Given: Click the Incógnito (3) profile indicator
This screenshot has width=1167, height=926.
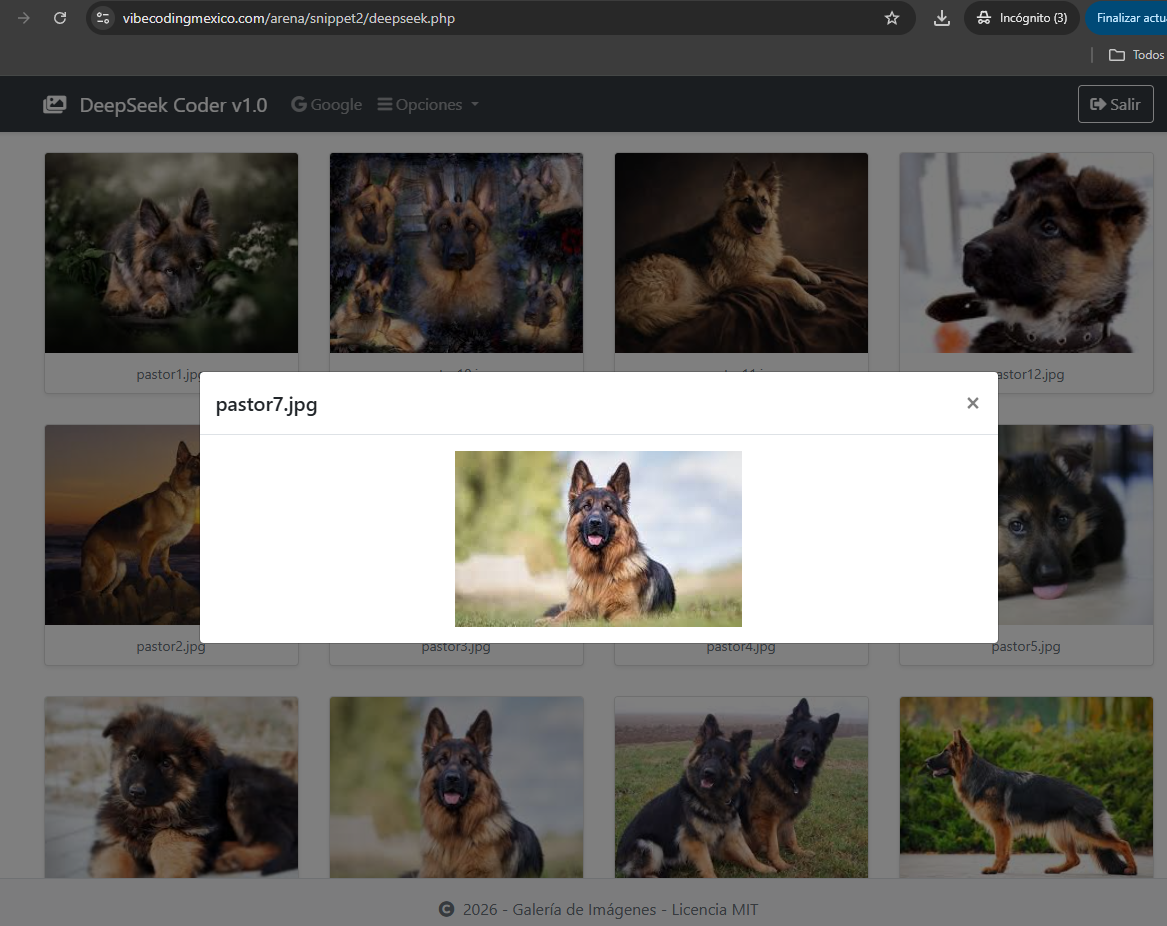Looking at the screenshot, I should coord(1021,18).
